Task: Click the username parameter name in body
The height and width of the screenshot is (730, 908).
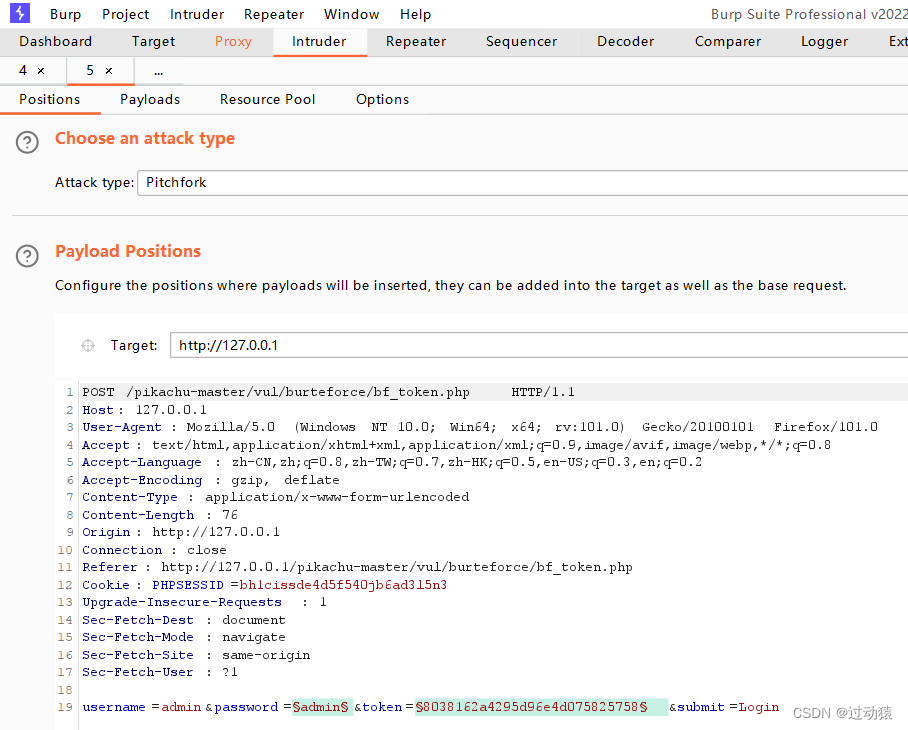Action: (114, 707)
